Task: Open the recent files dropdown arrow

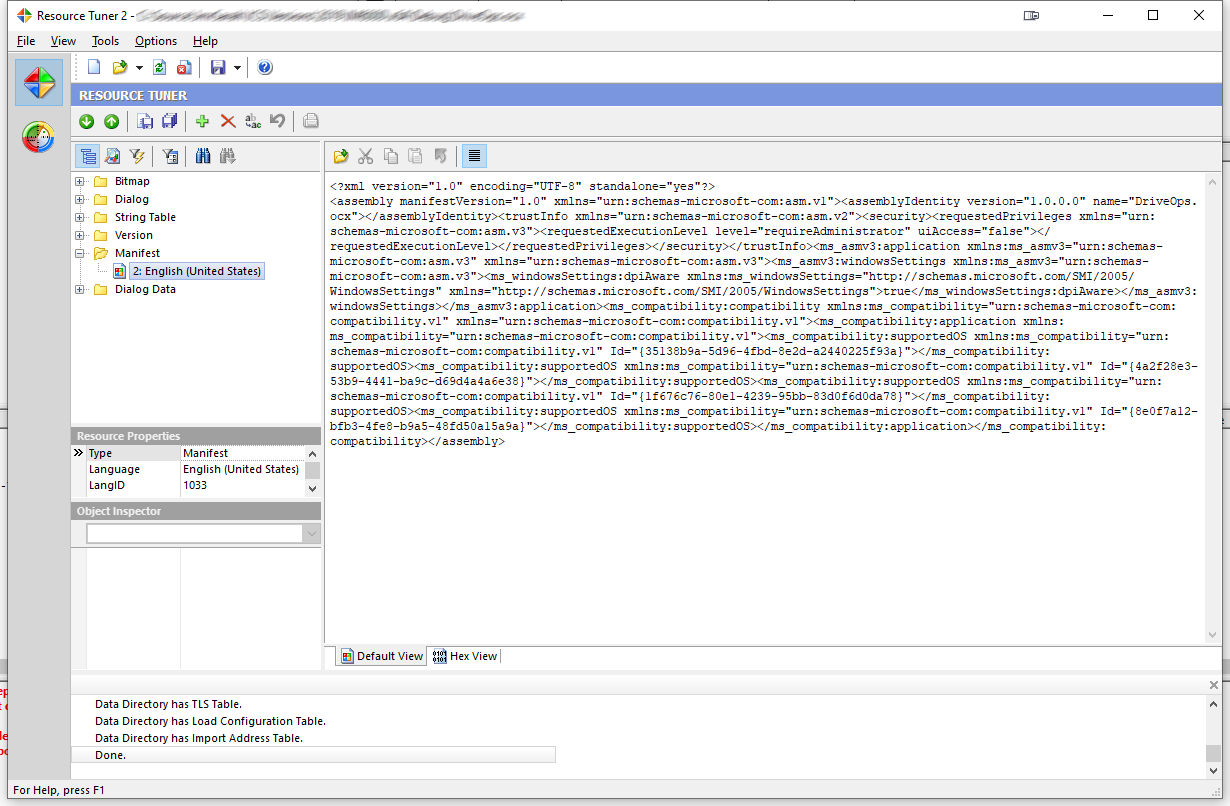Action: click(x=139, y=68)
